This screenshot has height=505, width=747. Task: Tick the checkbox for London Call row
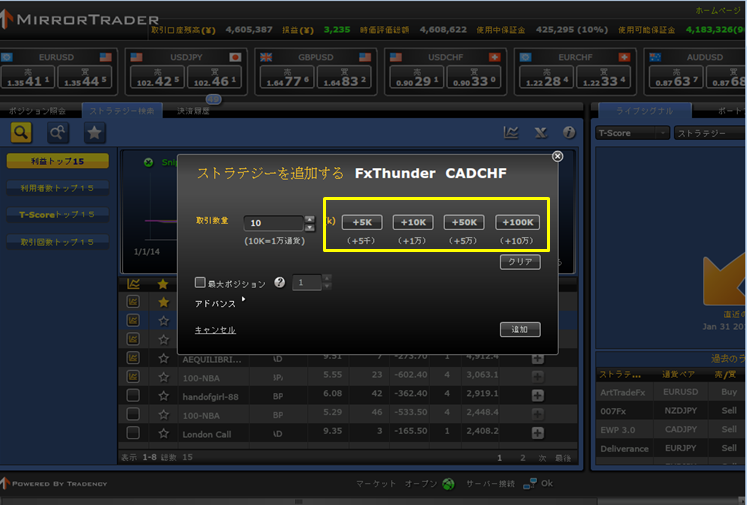click(133, 433)
